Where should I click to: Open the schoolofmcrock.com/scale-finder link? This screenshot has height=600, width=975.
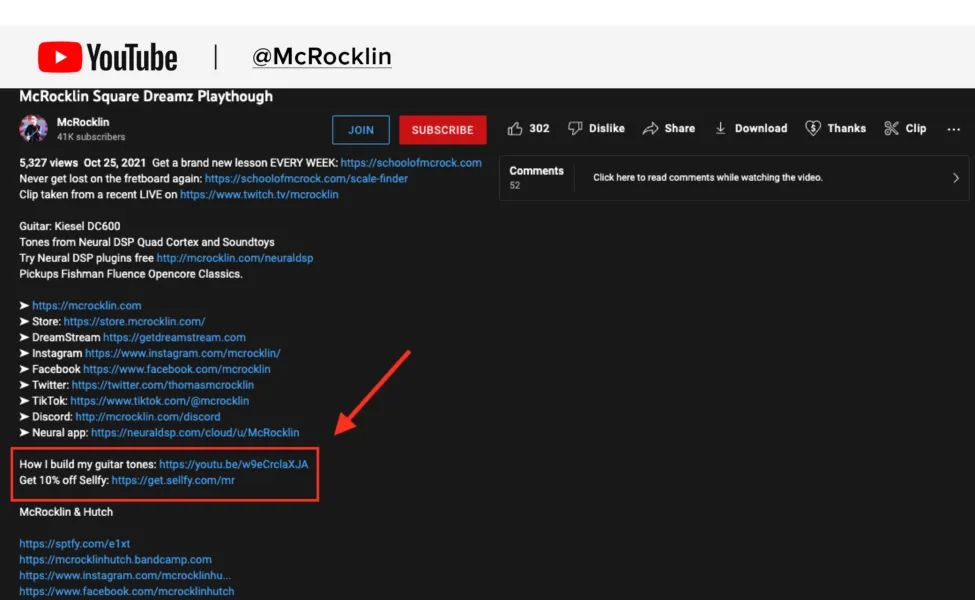[306, 178]
